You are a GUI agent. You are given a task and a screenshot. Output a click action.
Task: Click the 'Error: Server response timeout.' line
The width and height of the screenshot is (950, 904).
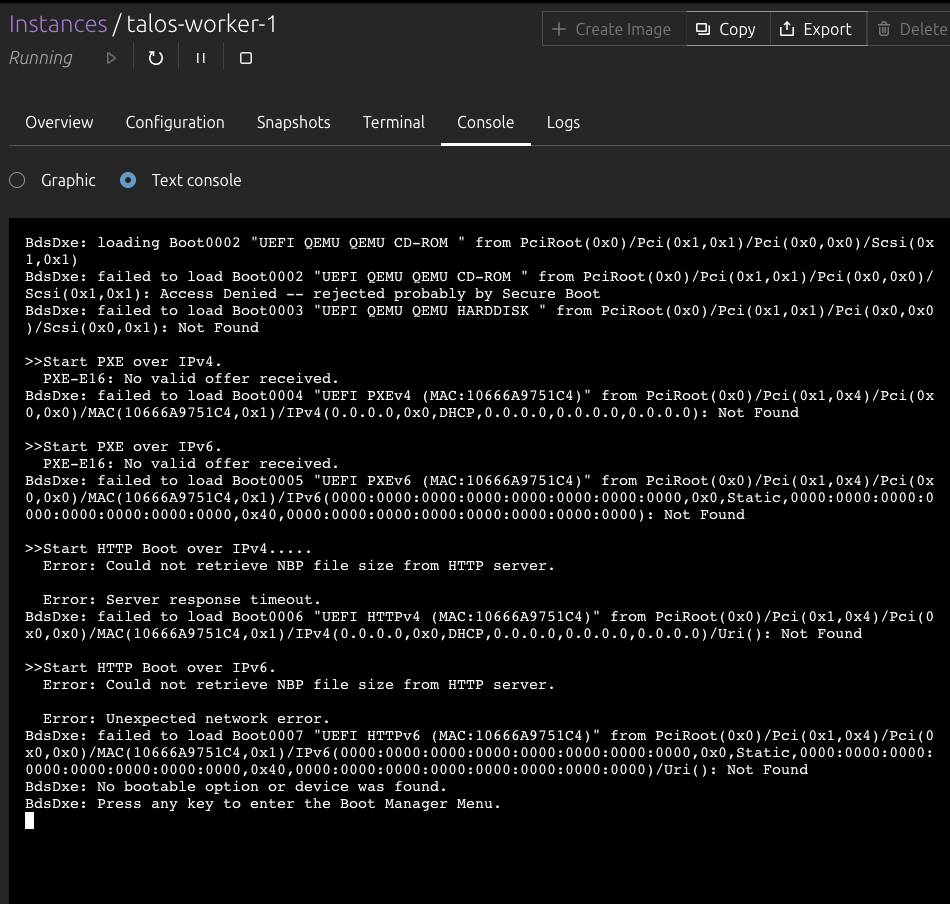[x=182, y=599]
